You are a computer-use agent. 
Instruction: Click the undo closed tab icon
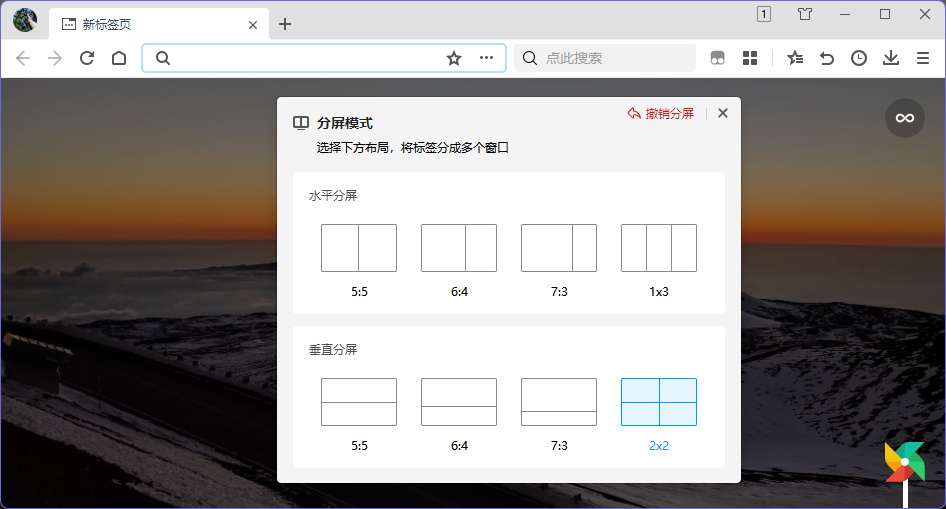pyautogui.click(x=827, y=58)
